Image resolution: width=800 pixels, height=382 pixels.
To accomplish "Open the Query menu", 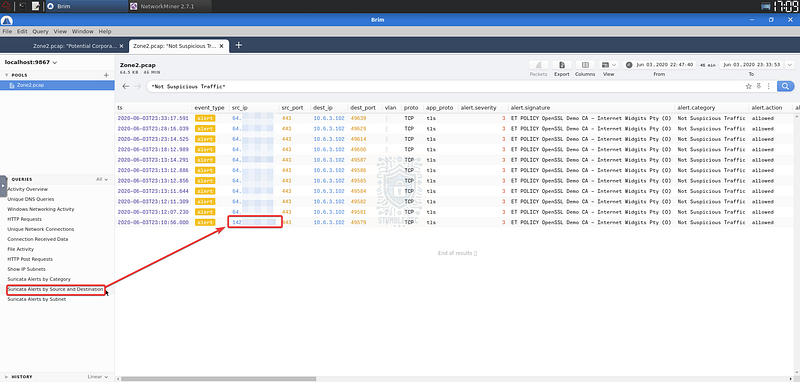I will [40, 31].
